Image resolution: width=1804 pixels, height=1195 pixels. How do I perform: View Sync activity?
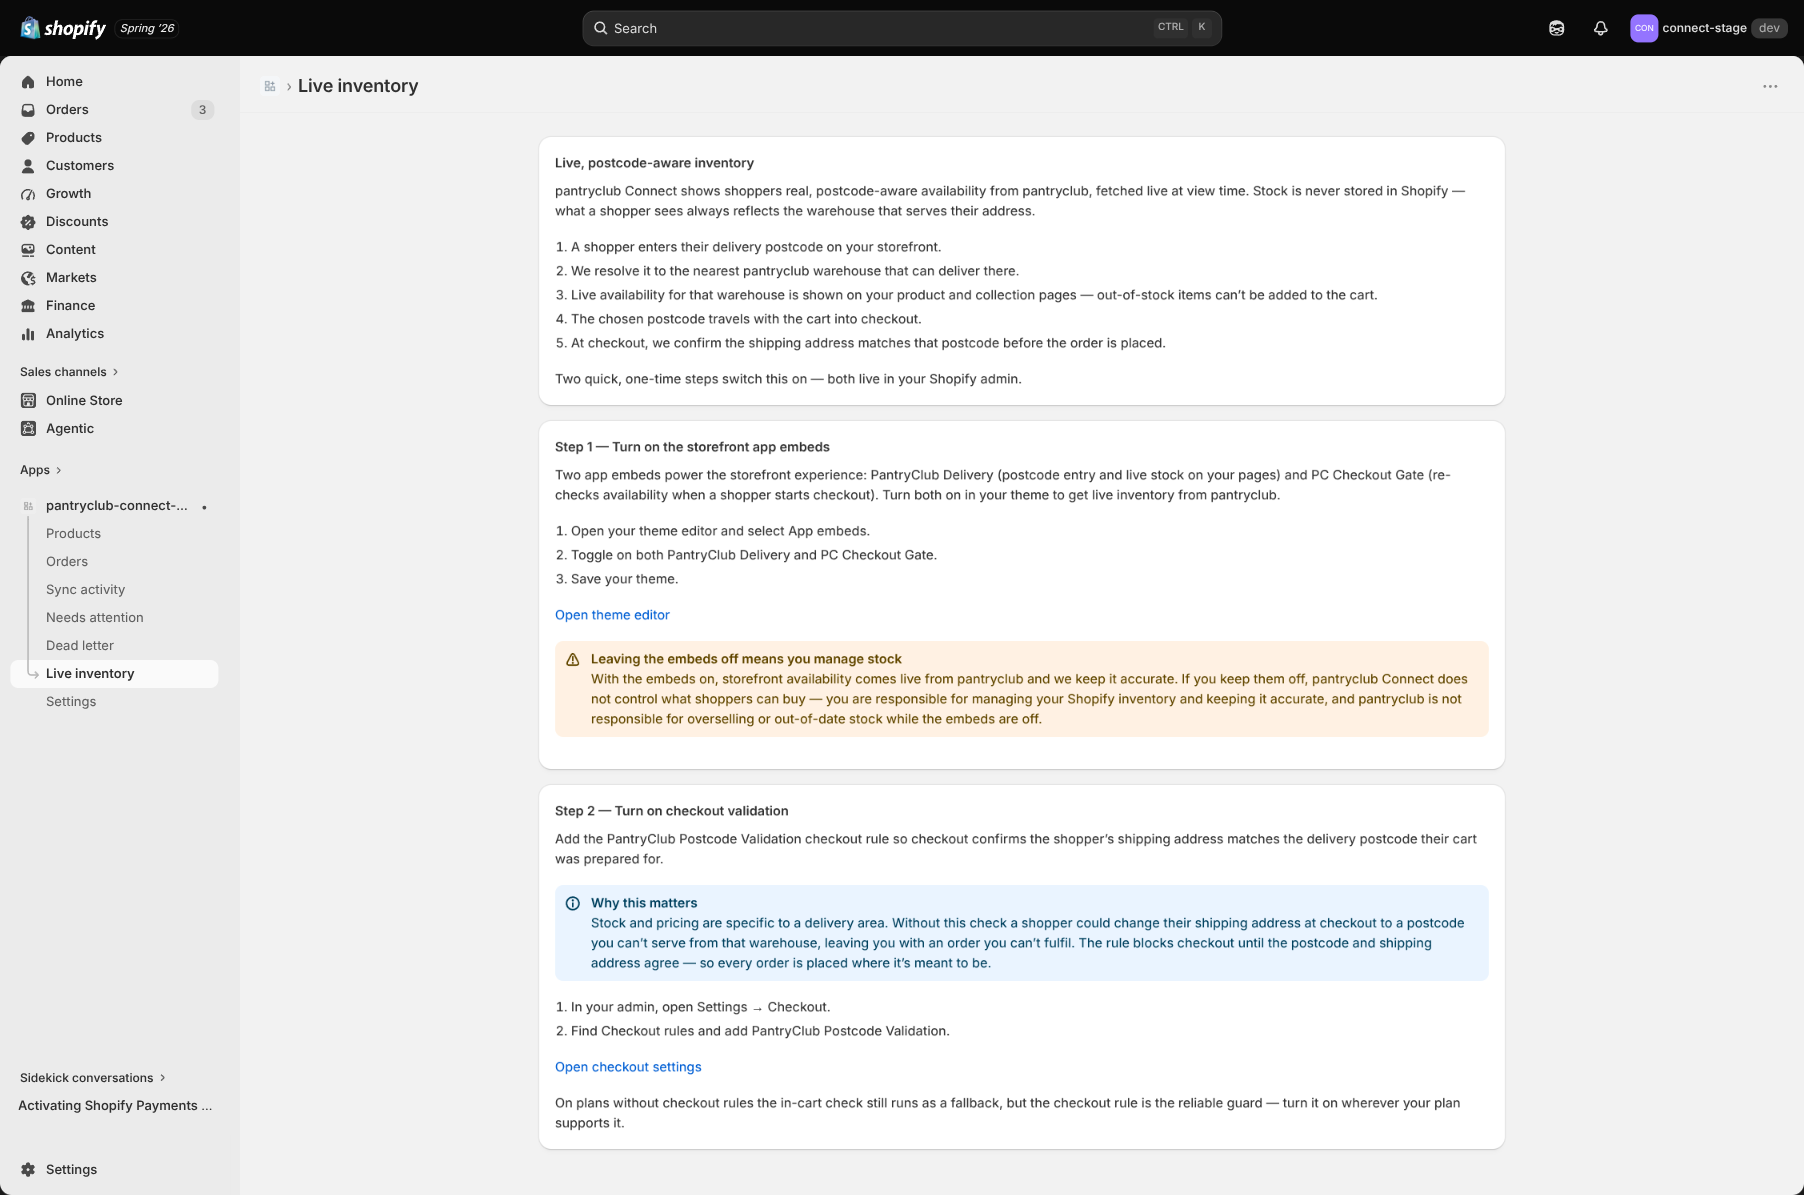click(85, 590)
